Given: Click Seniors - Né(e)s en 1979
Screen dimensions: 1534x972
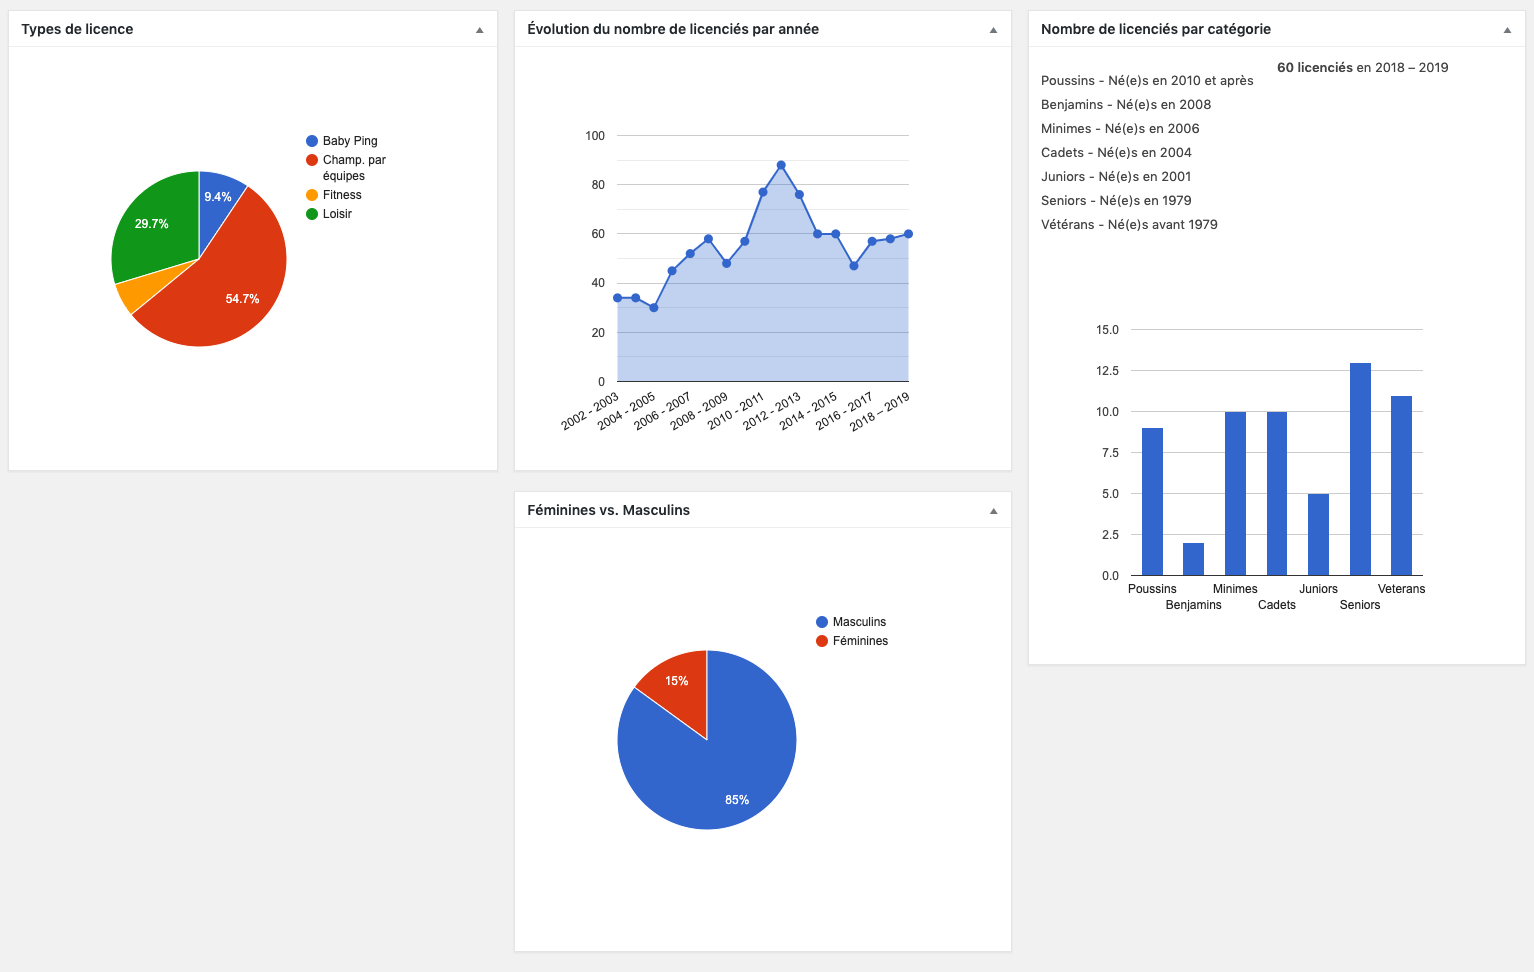Looking at the screenshot, I should click(x=1116, y=201).
